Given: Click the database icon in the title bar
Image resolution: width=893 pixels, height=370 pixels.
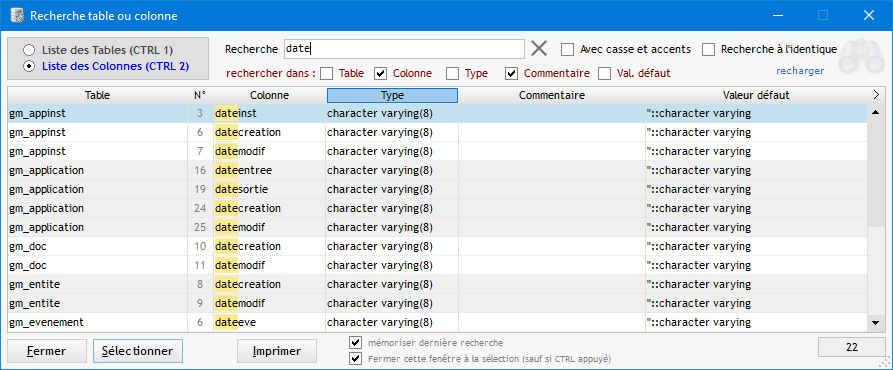Looking at the screenshot, I should tap(15, 15).
